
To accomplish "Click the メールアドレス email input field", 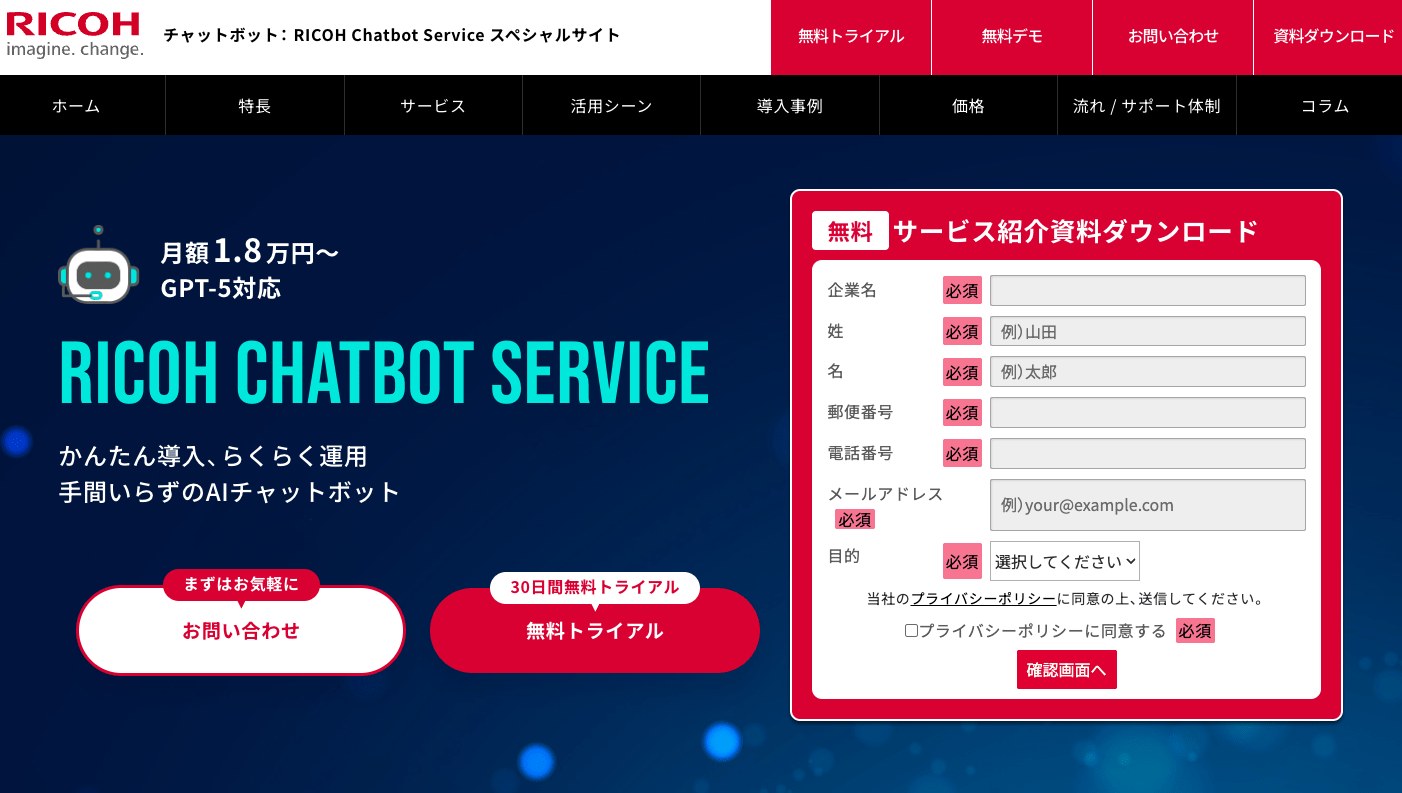I will click(1147, 505).
